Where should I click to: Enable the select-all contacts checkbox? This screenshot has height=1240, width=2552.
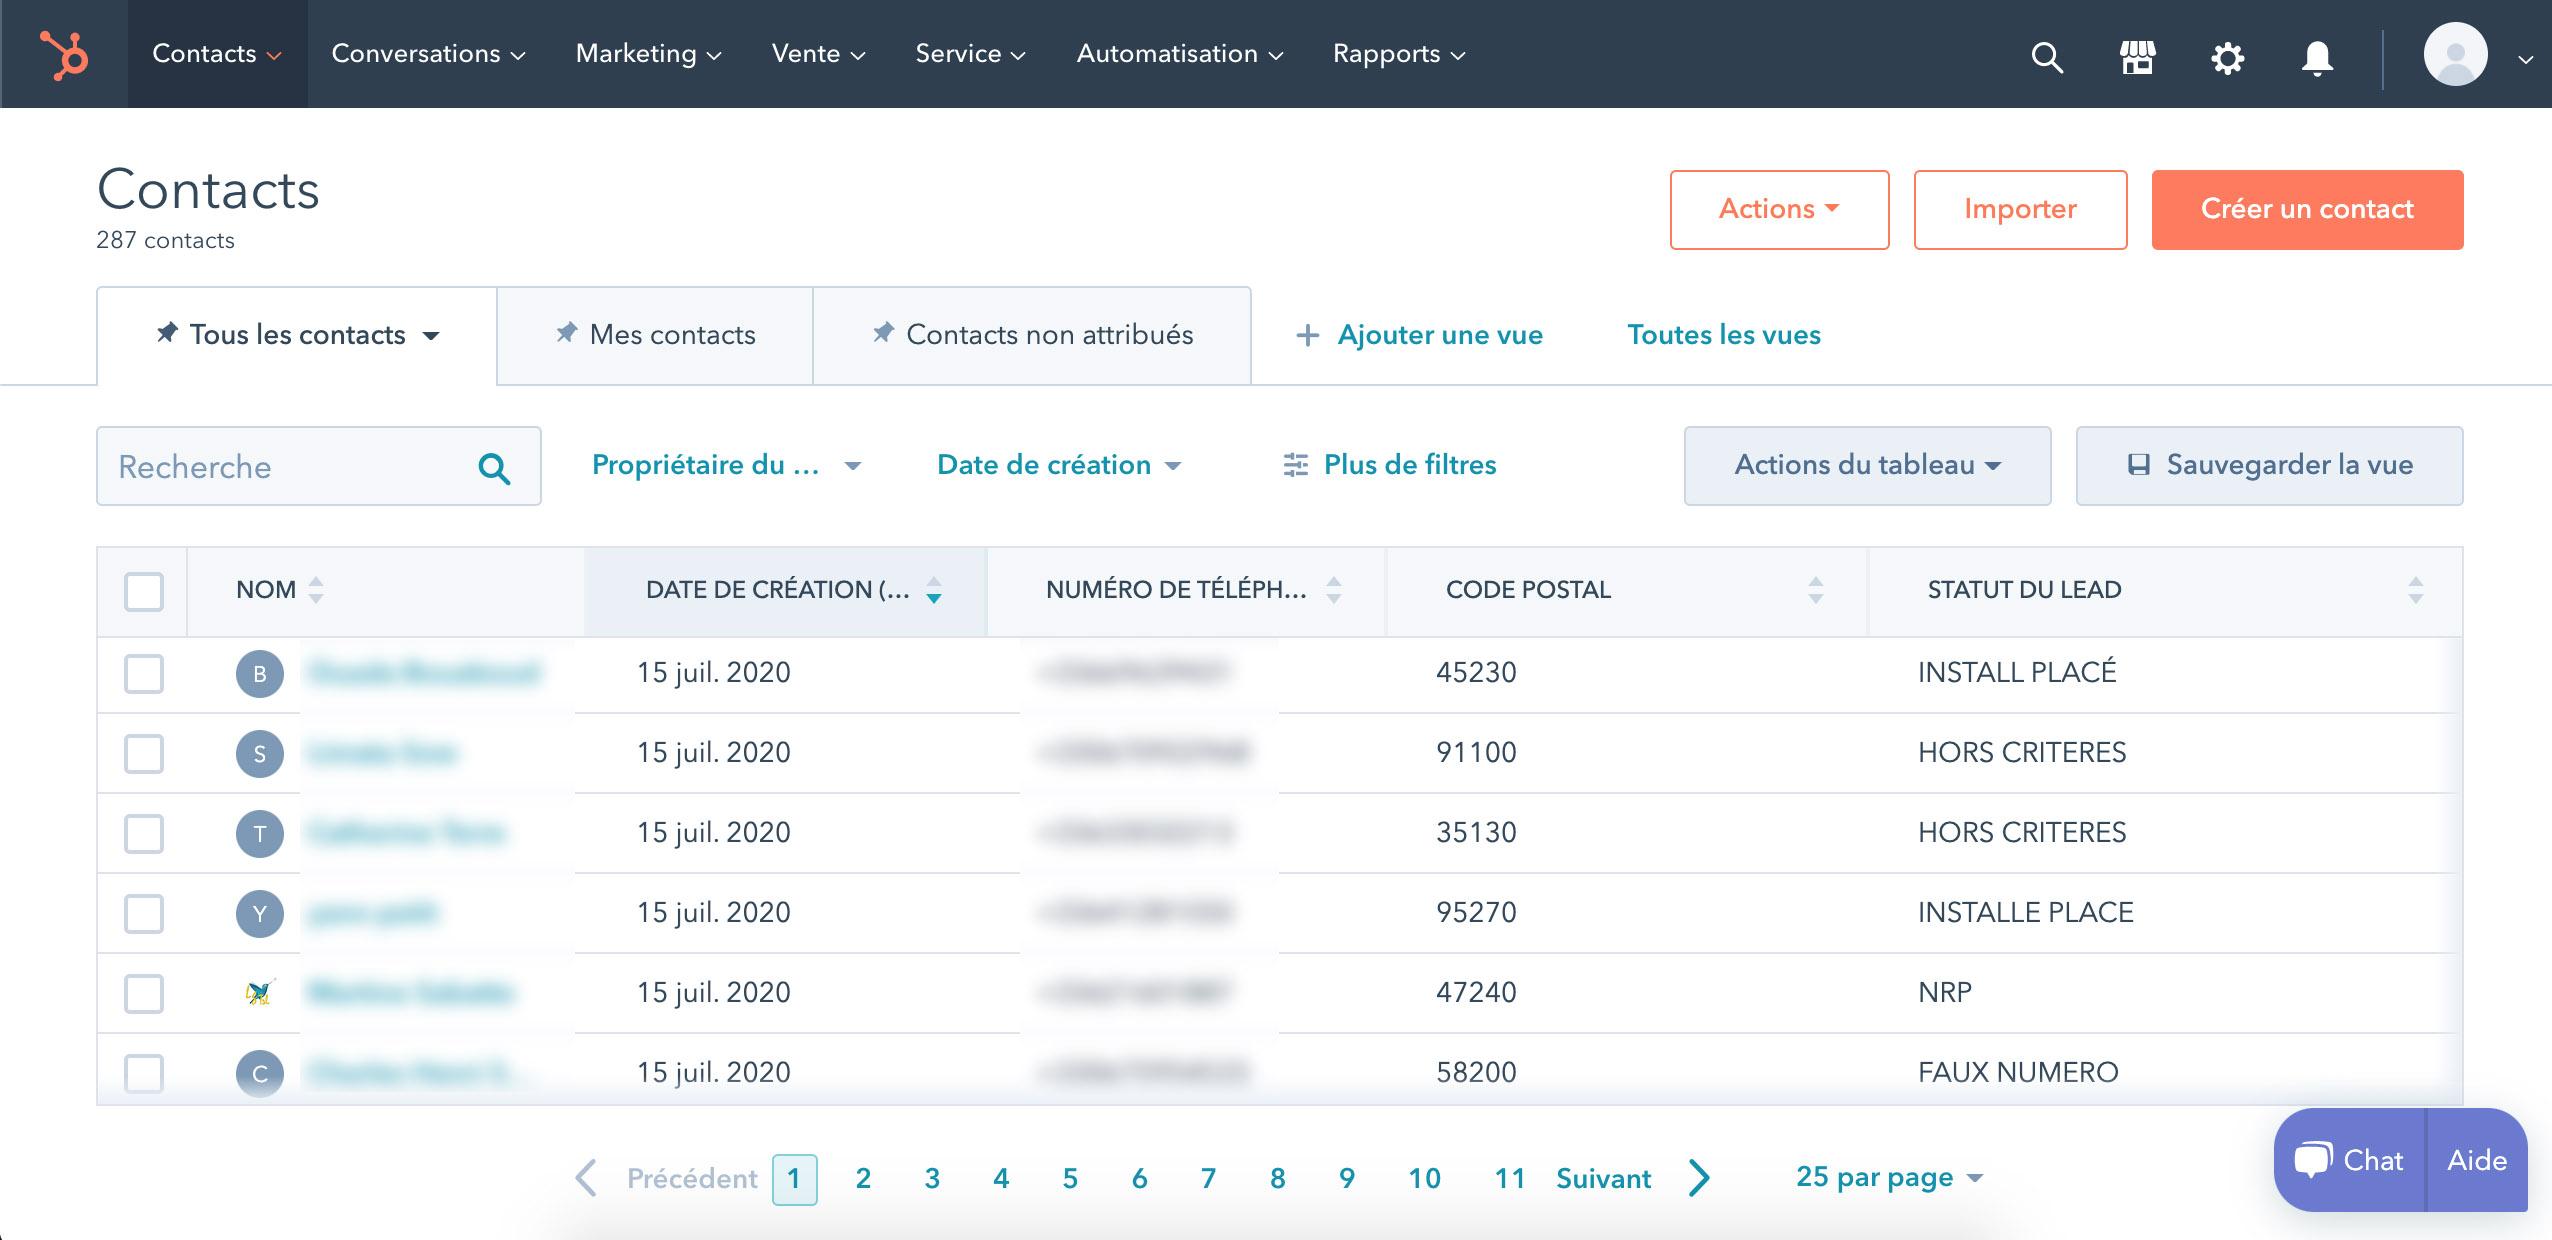click(x=145, y=591)
